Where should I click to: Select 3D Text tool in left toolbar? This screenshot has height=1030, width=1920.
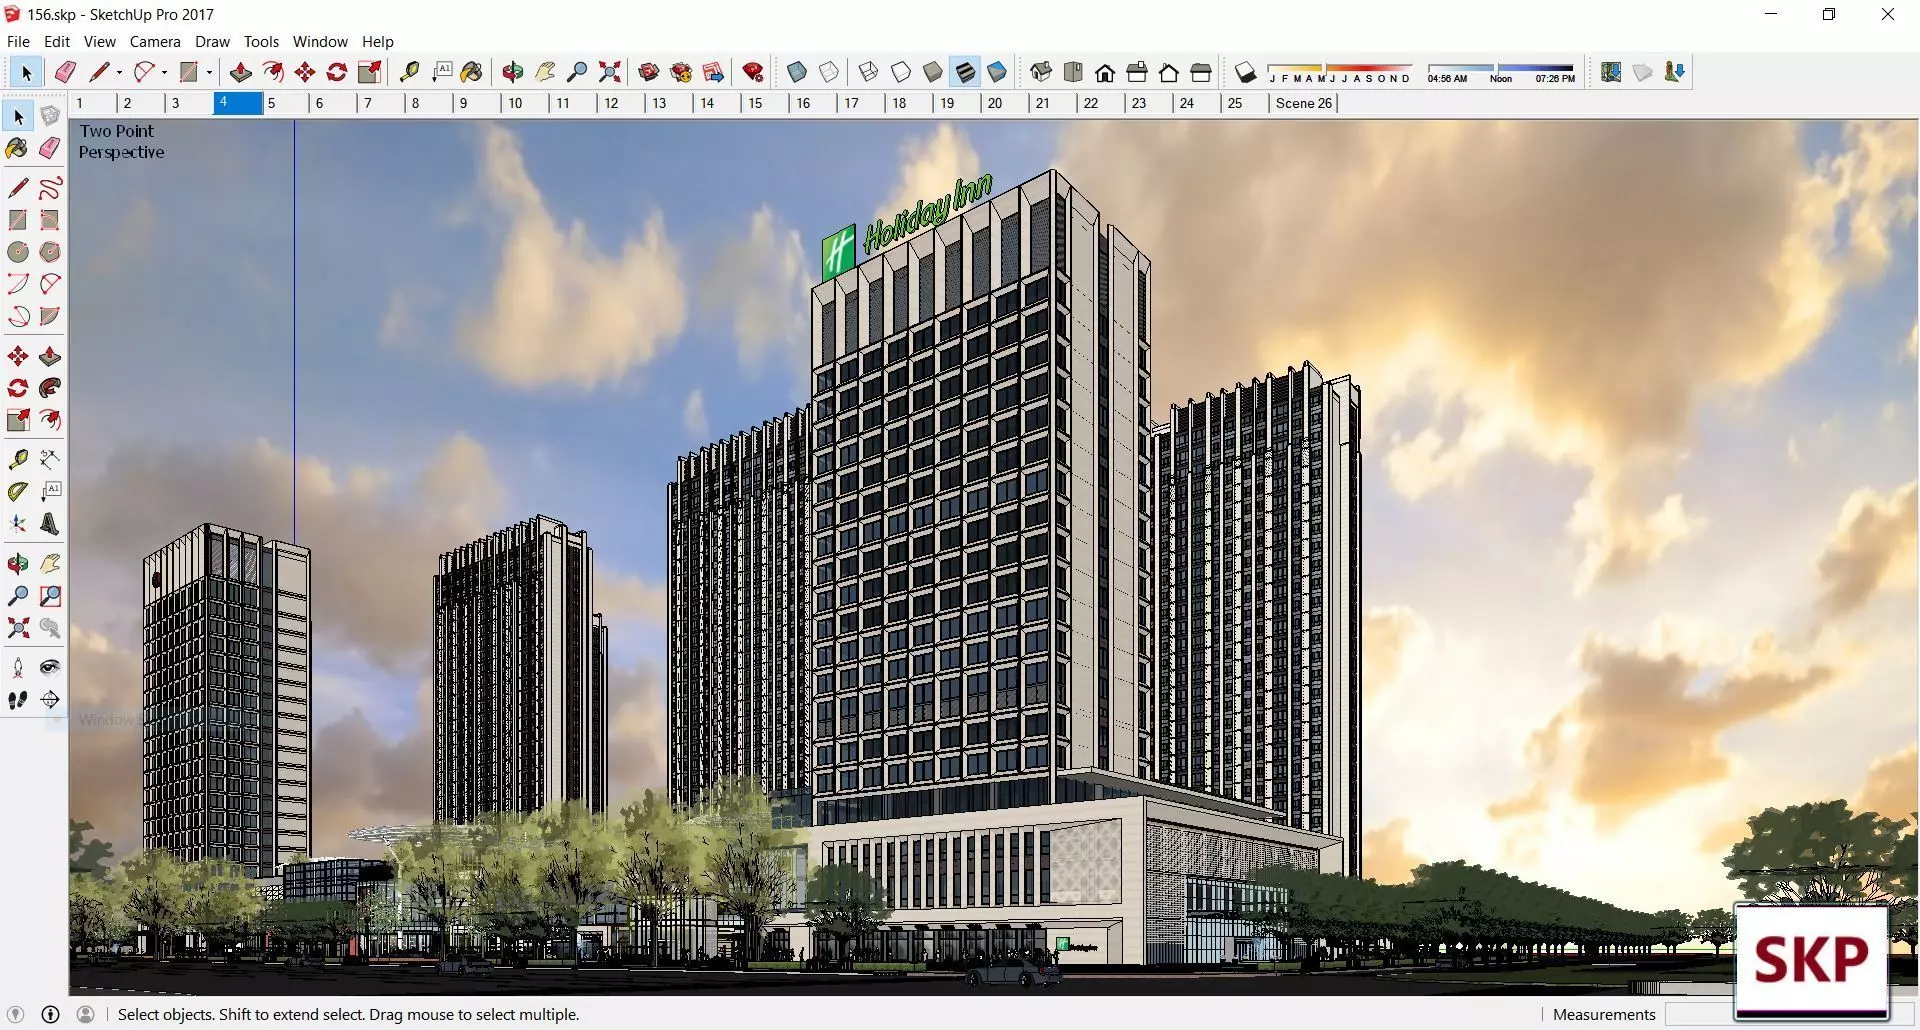click(x=50, y=524)
